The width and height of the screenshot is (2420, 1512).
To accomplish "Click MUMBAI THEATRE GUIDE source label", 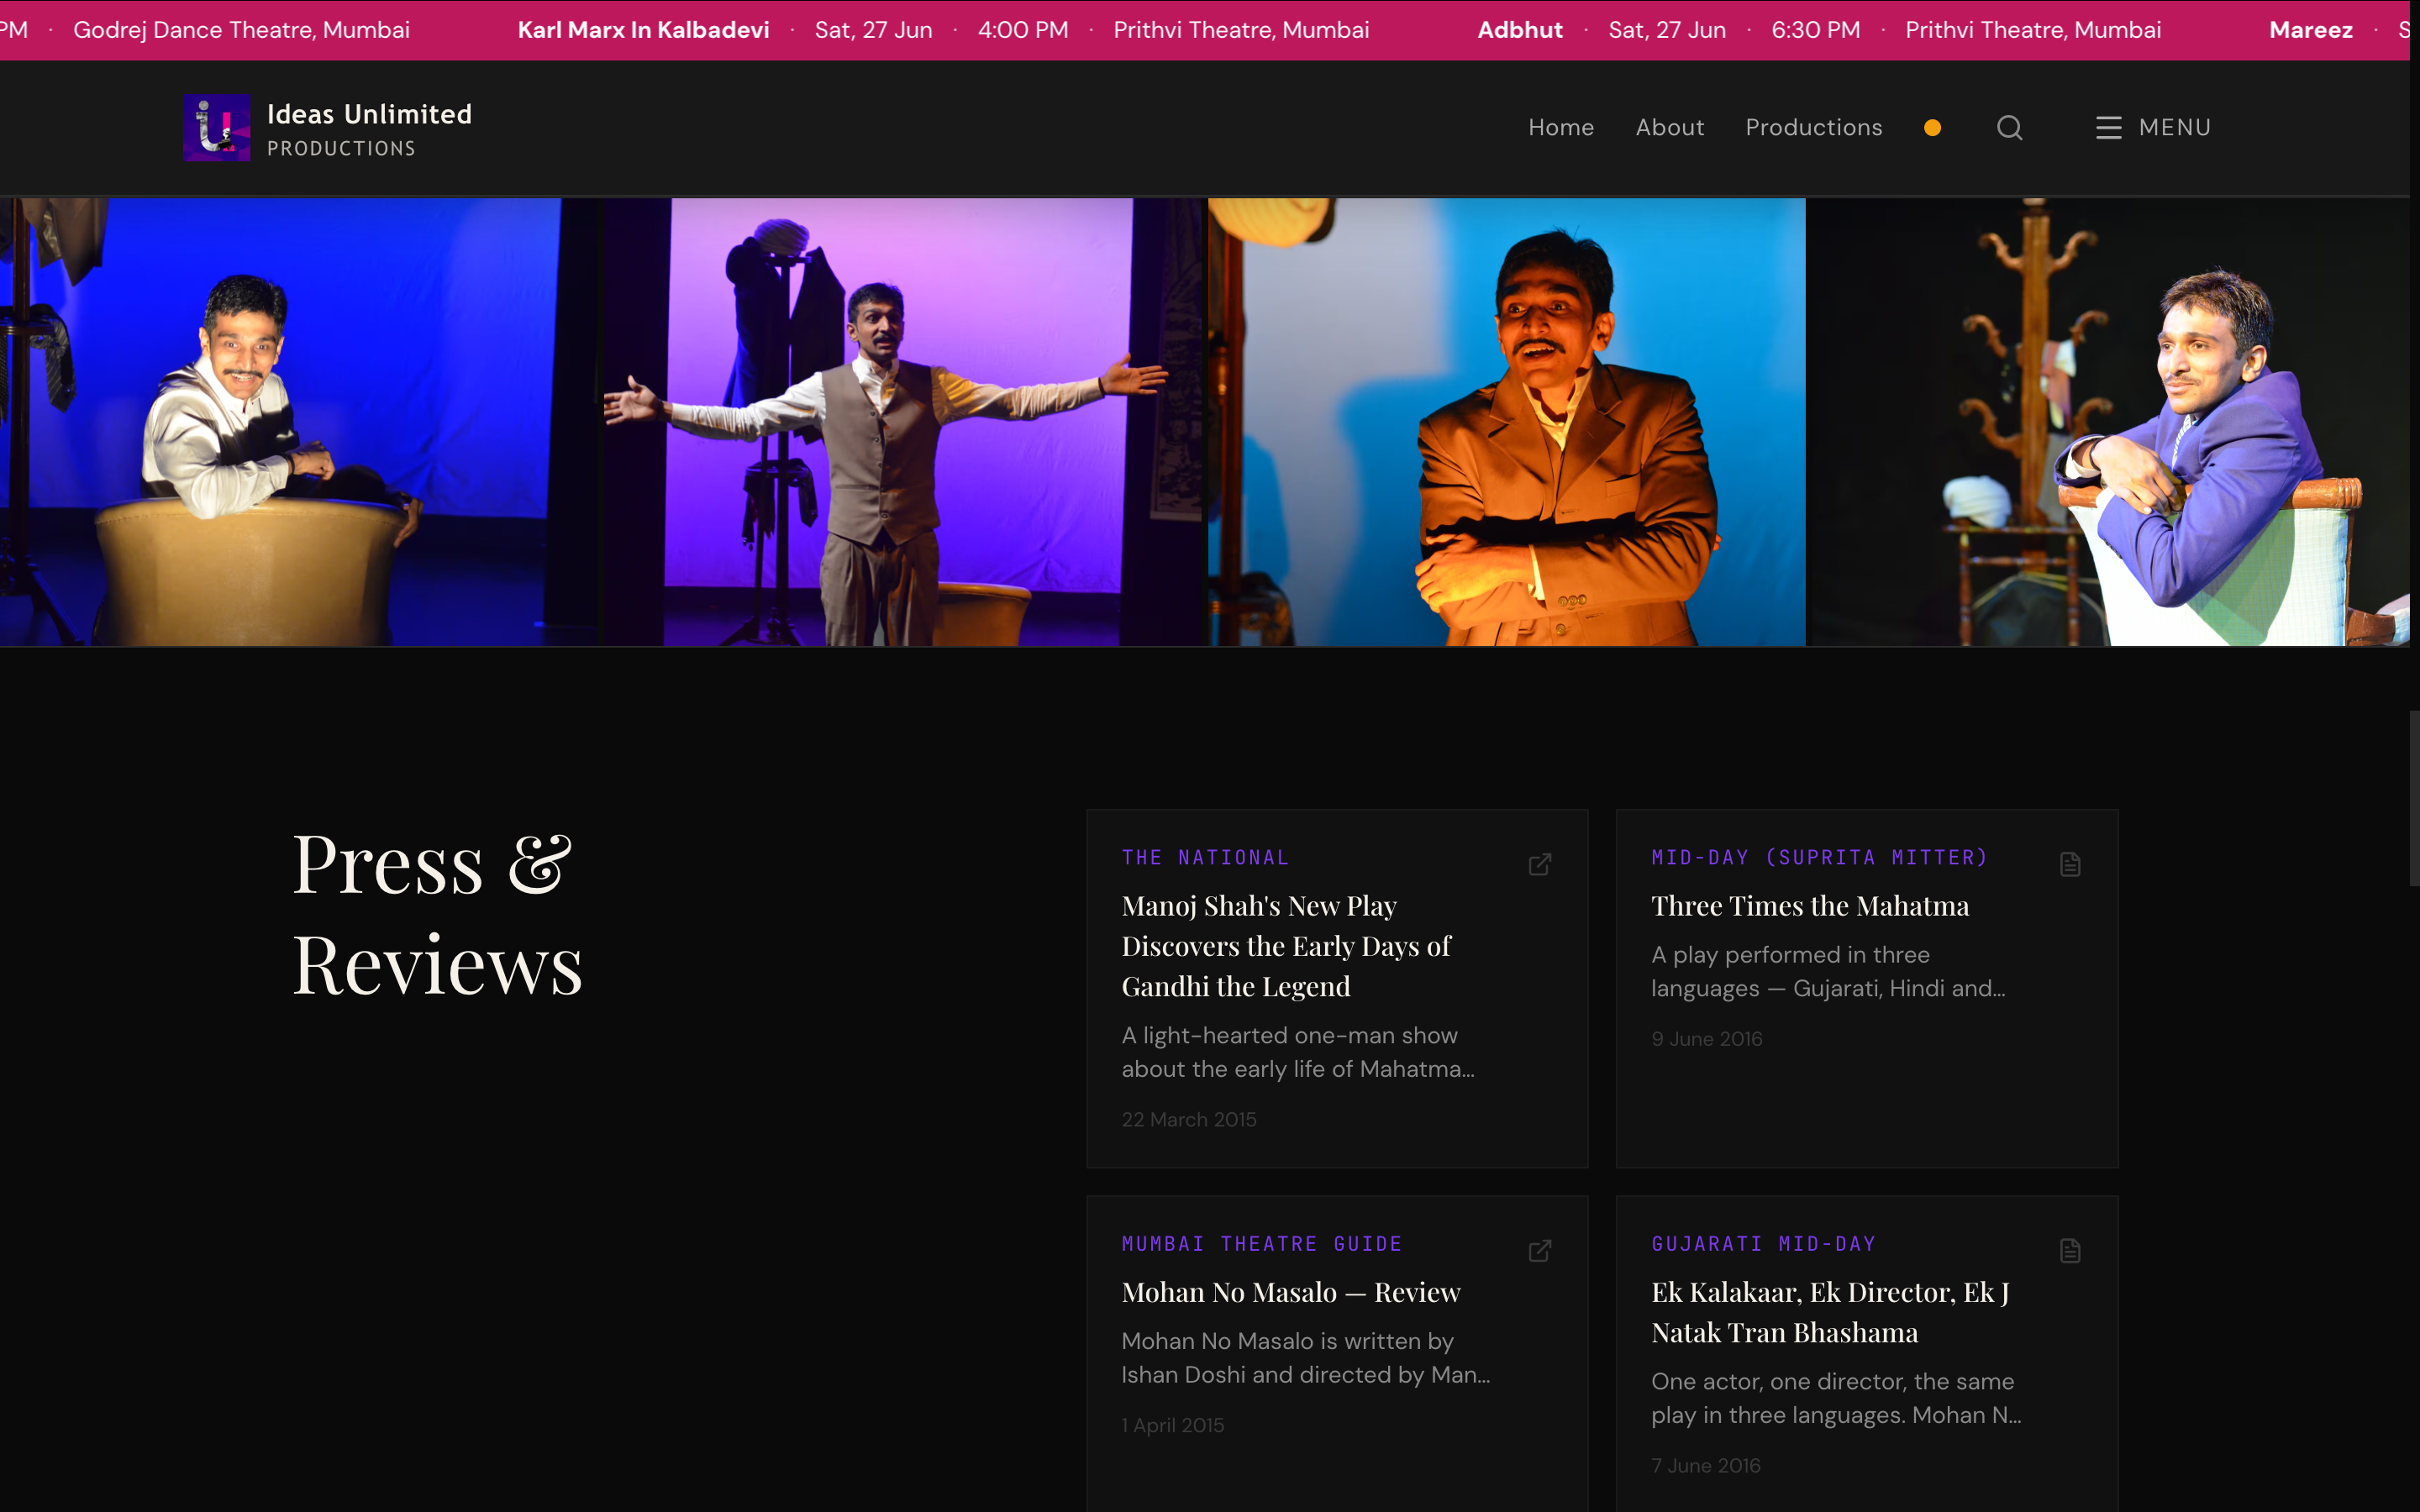I will coord(1261,1243).
